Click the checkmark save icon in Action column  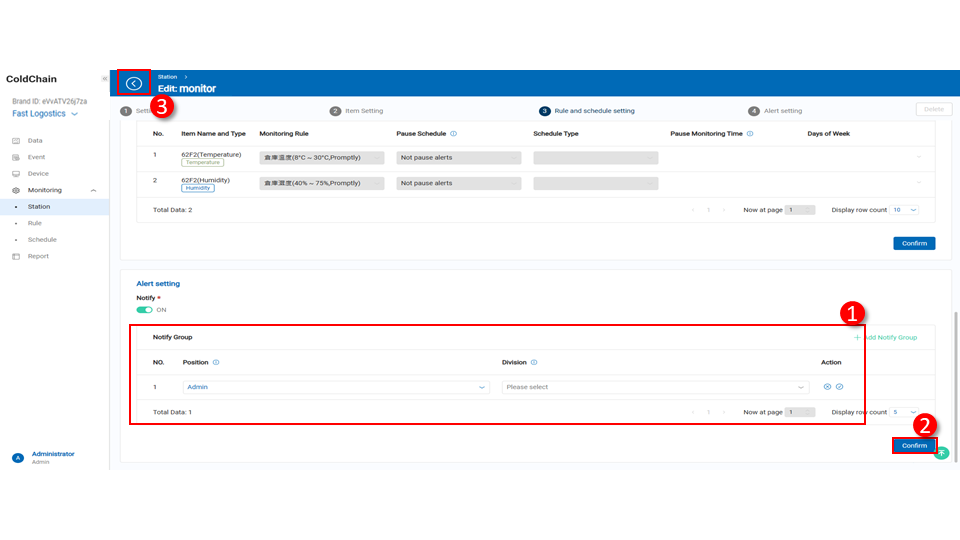tap(840, 387)
